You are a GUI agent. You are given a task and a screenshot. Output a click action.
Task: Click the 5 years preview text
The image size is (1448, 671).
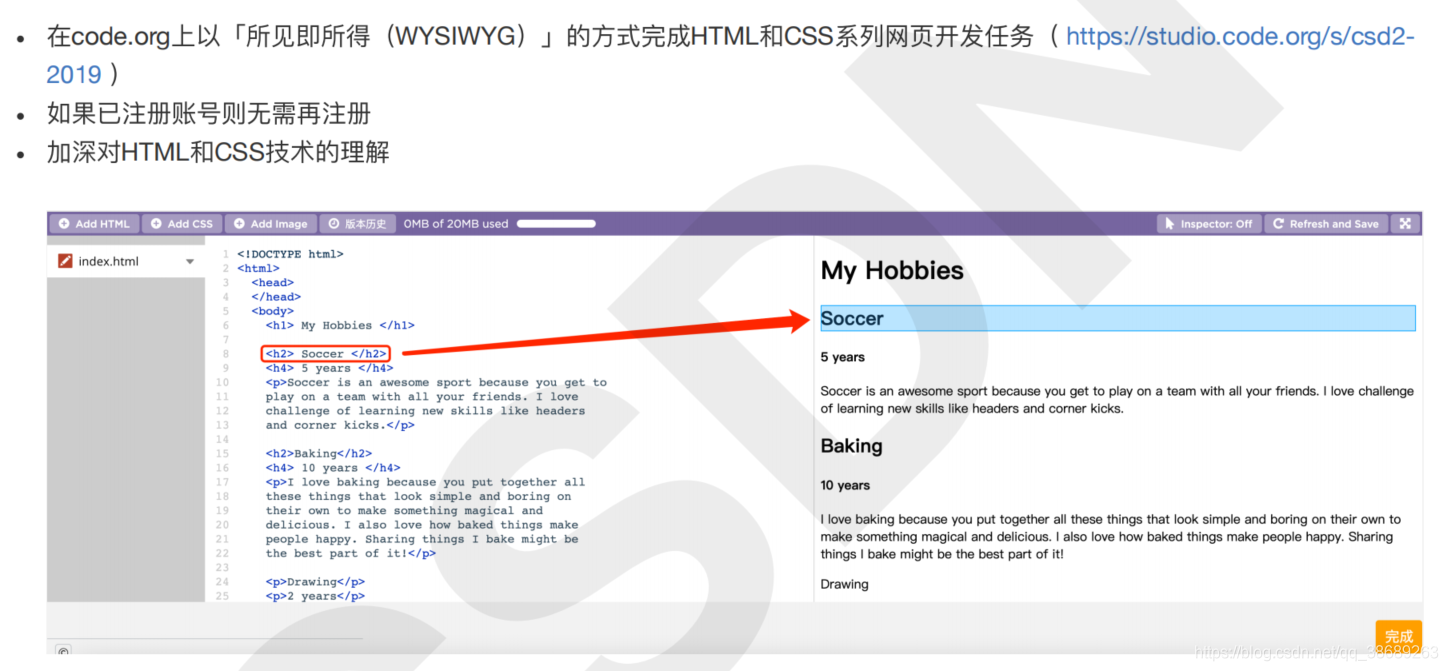pos(843,357)
